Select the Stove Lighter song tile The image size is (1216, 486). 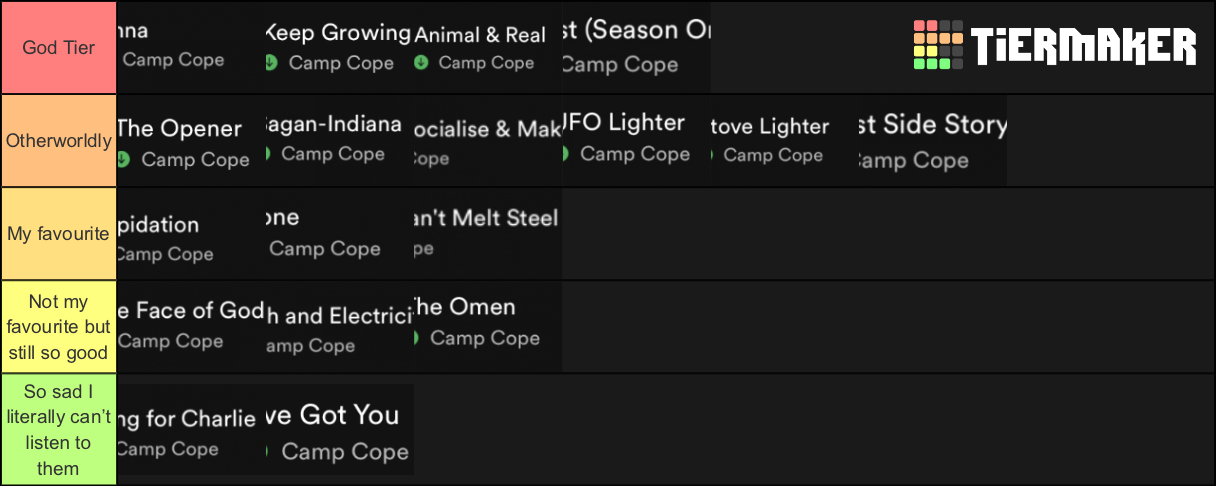pyautogui.click(x=784, y=141)
